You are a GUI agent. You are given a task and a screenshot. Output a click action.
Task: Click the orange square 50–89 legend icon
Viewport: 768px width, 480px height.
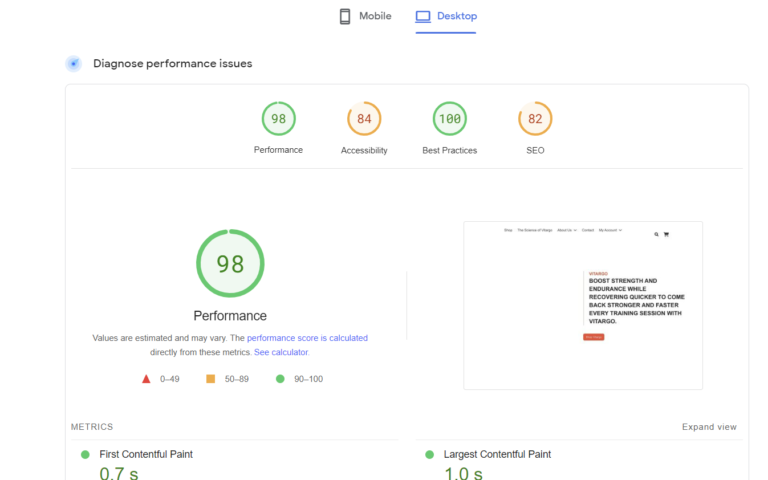coord(210,379)
